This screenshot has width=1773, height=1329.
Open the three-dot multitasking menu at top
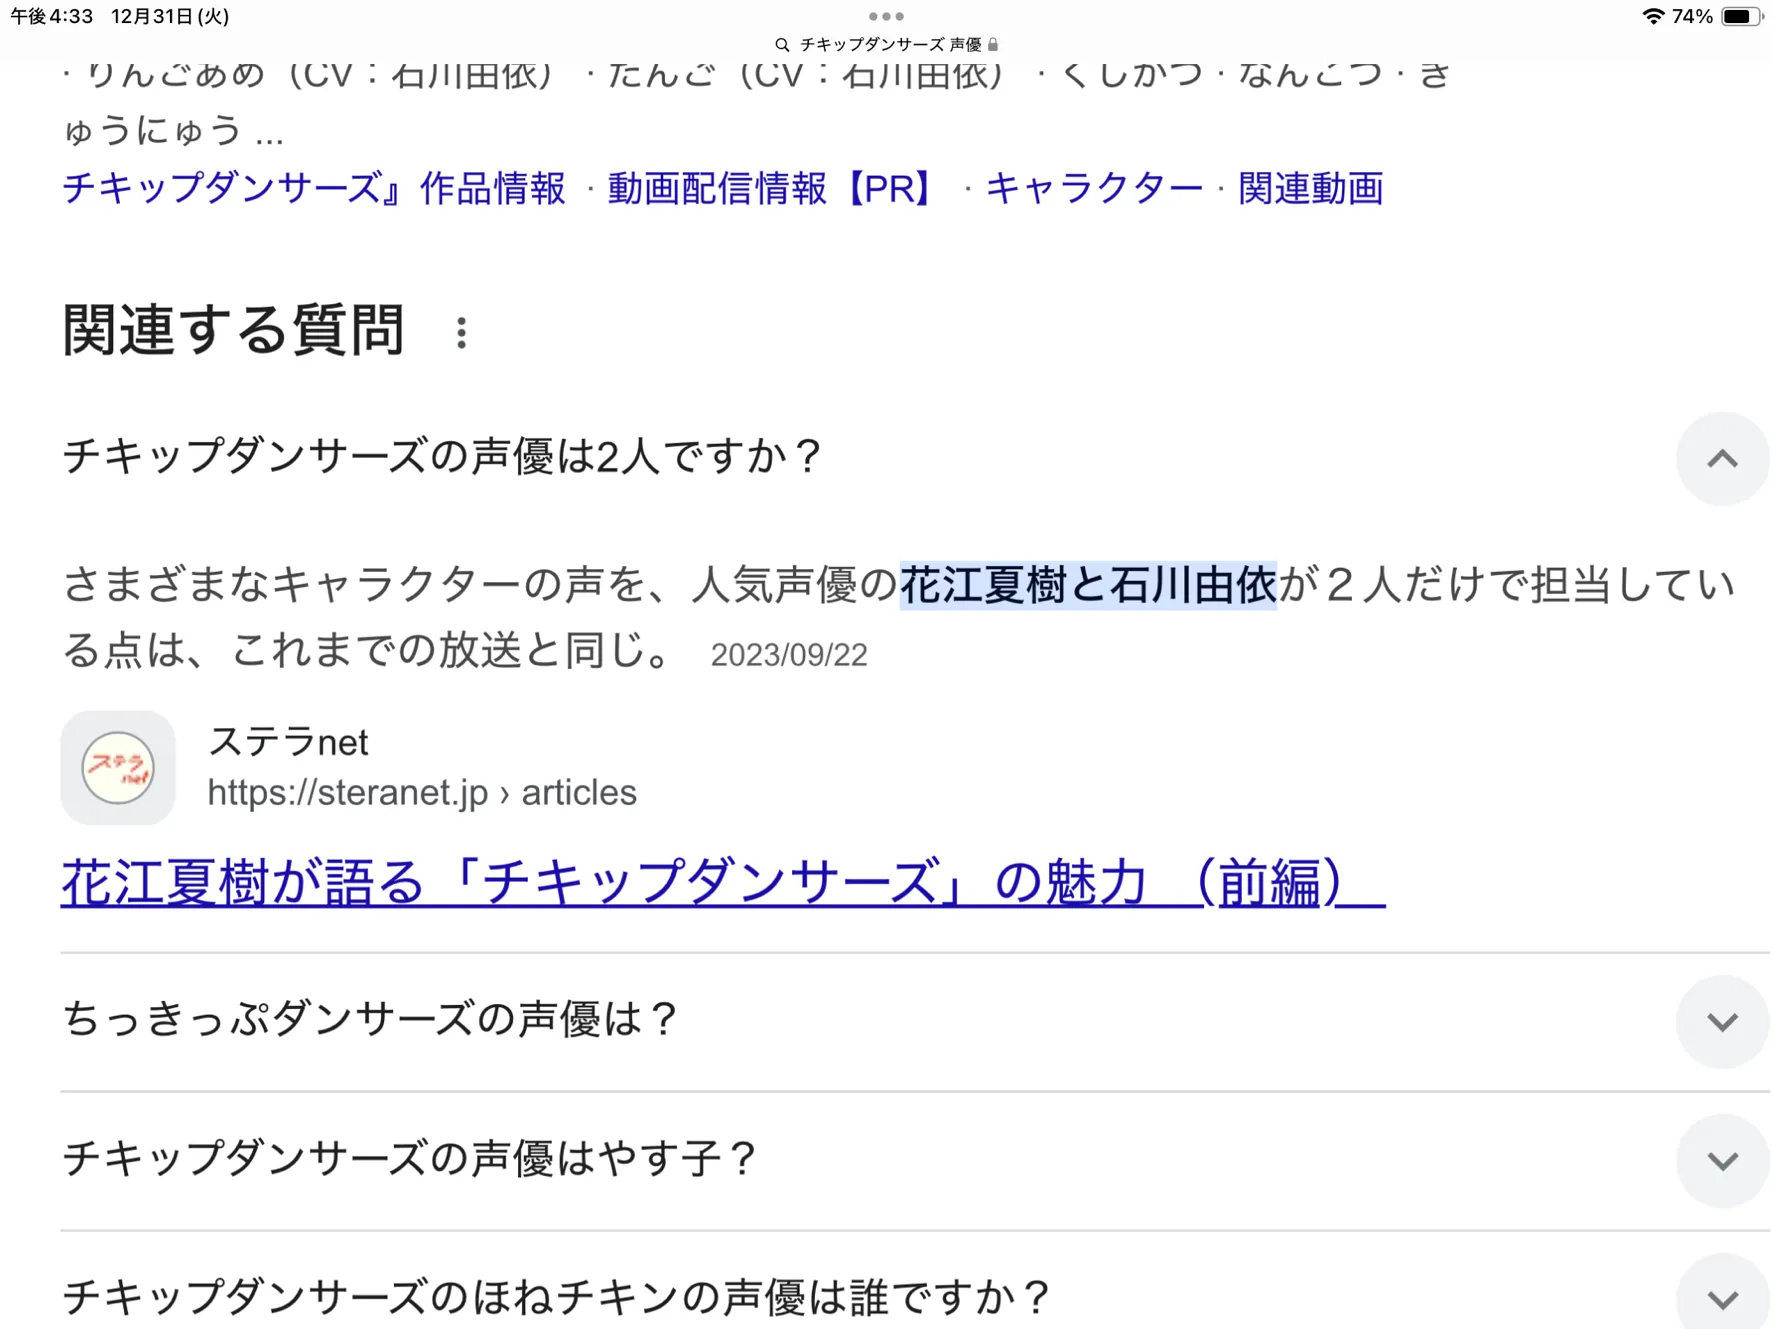[x=886, y=16]
